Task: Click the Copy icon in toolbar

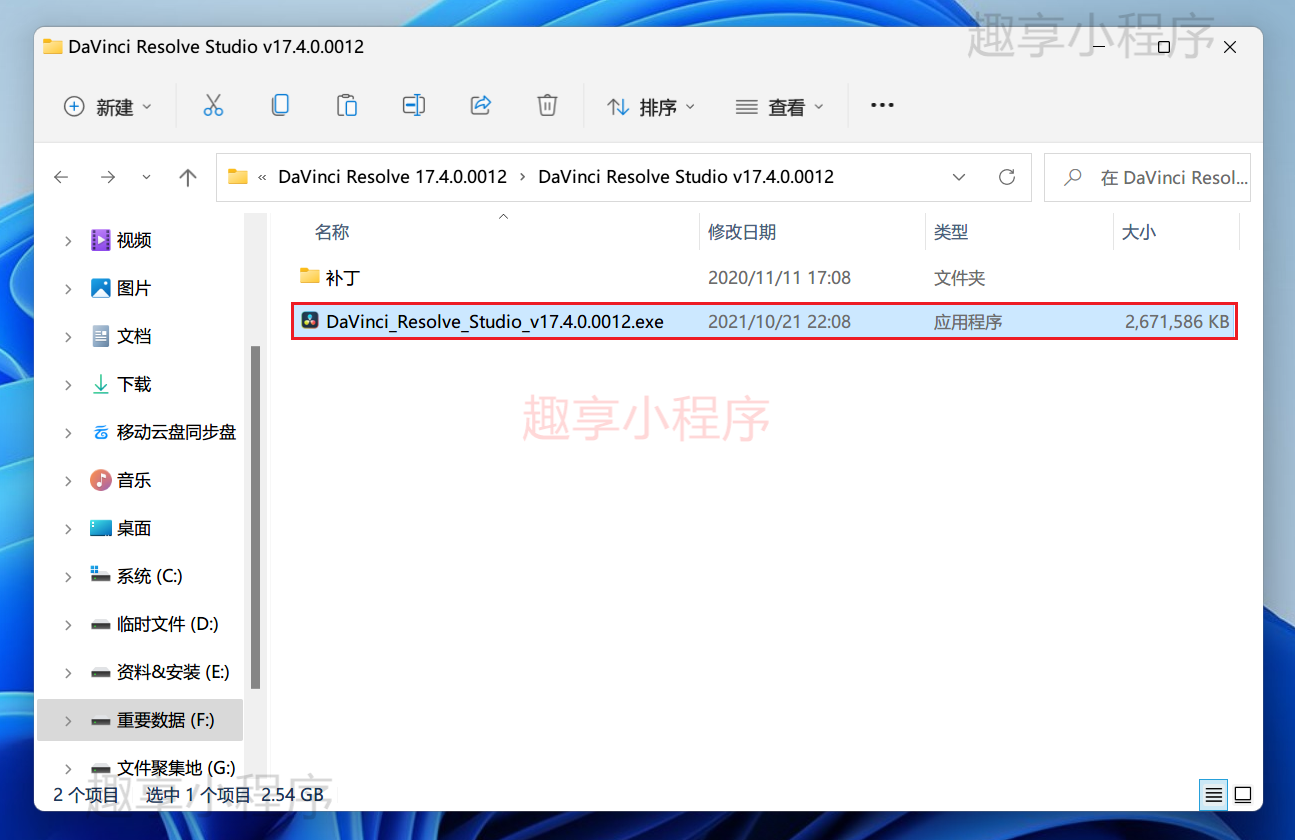Action: click(281, 105)
